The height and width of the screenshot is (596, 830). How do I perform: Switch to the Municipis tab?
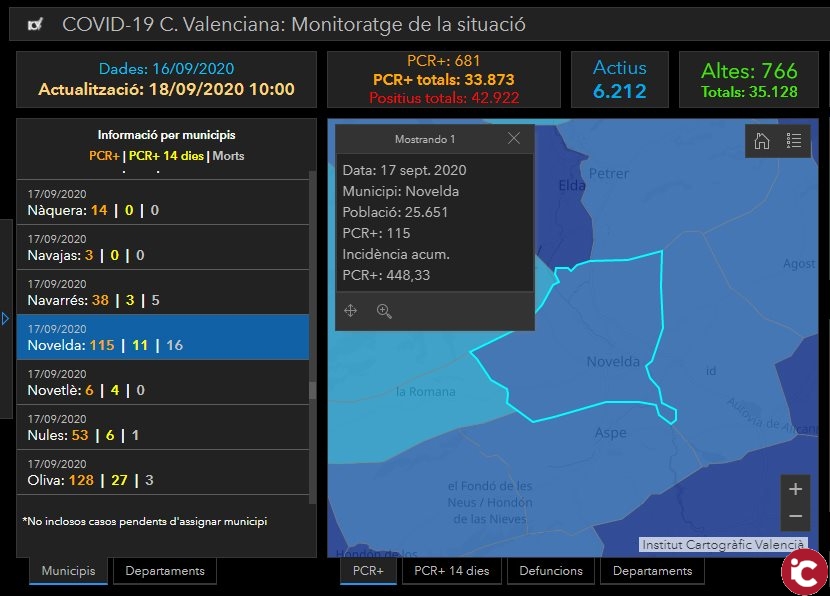coord(68,571)
